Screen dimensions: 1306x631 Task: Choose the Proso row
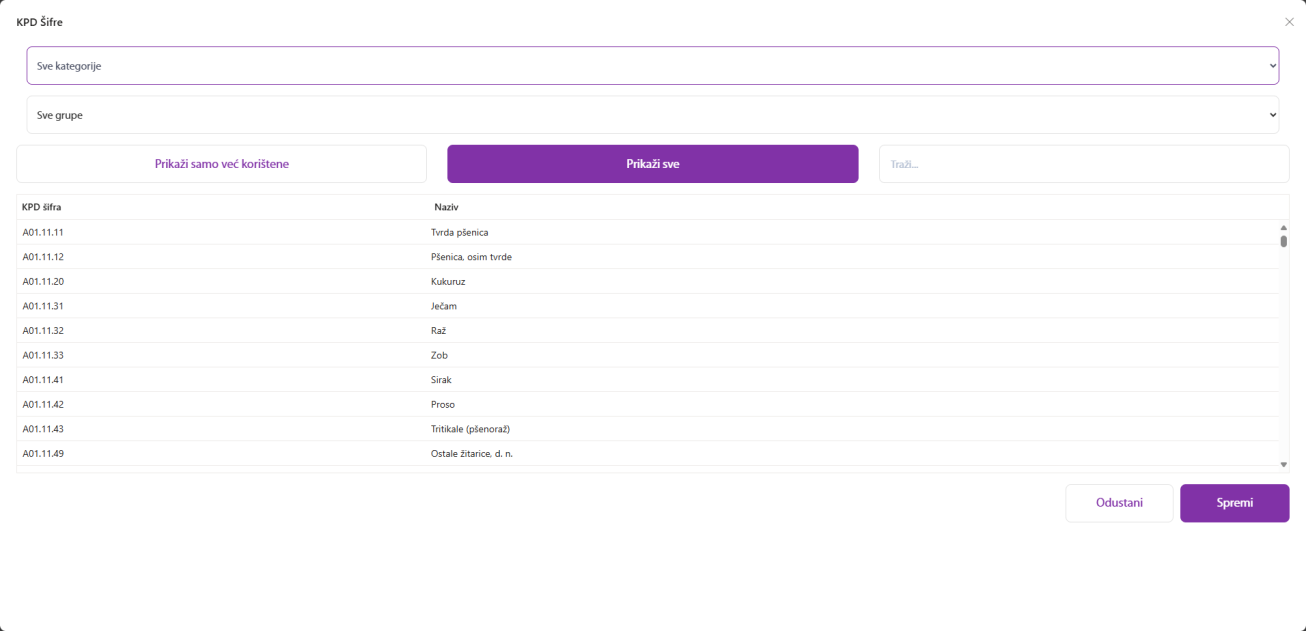pyautogui.click(x=442, y=405)
